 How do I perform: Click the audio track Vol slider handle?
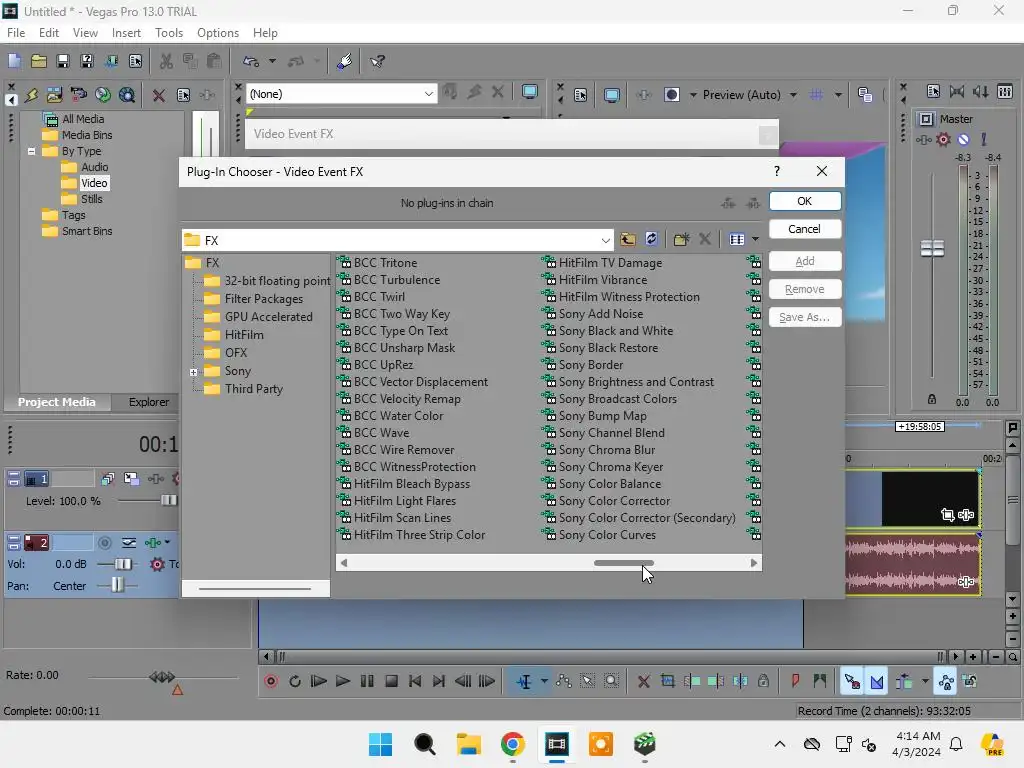point(123,564)
